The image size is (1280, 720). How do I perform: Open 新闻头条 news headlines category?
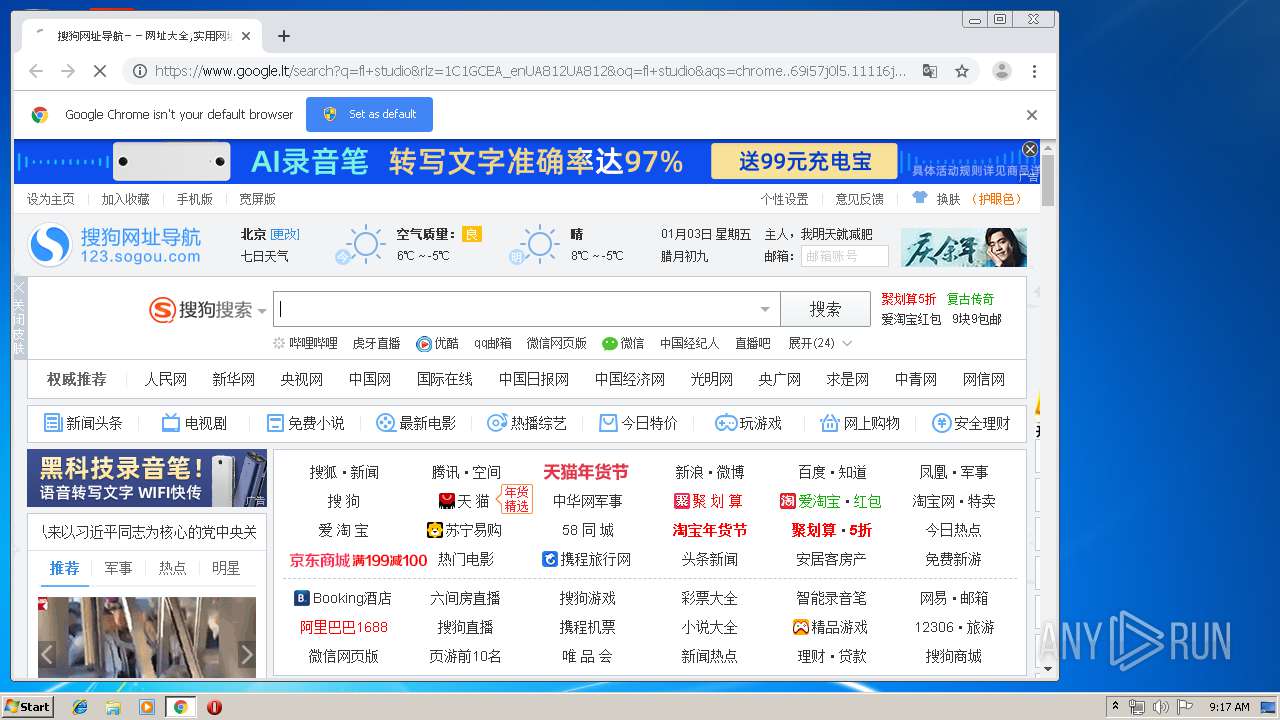[83, 423]
